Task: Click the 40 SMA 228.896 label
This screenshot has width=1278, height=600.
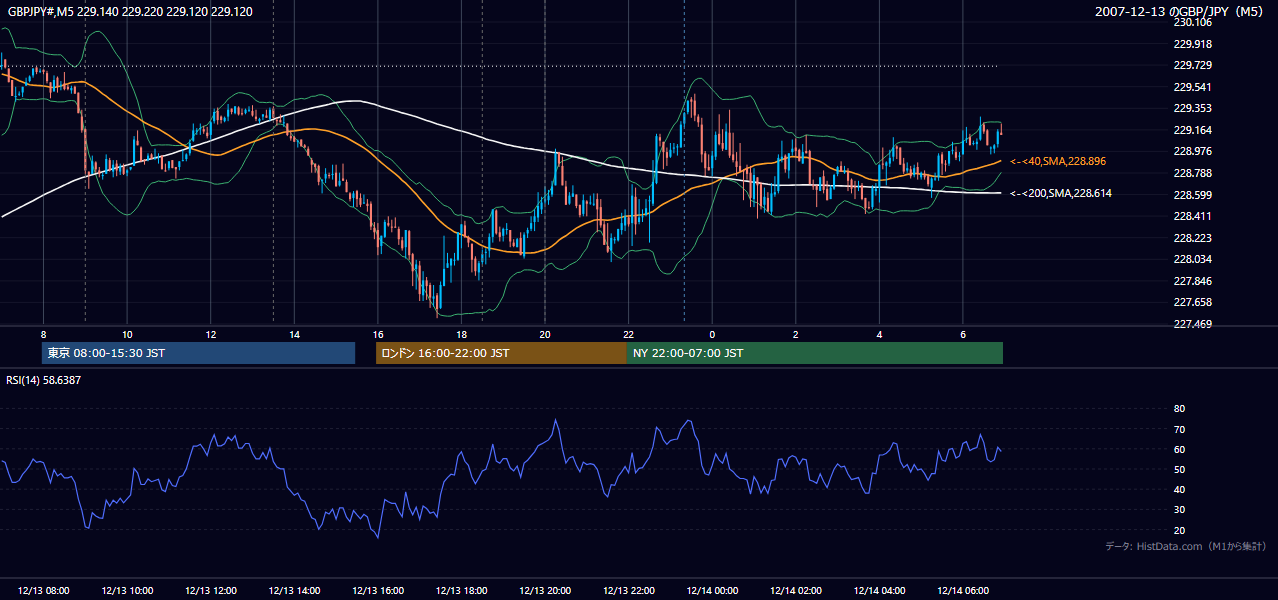Action: click(1058, 161)
